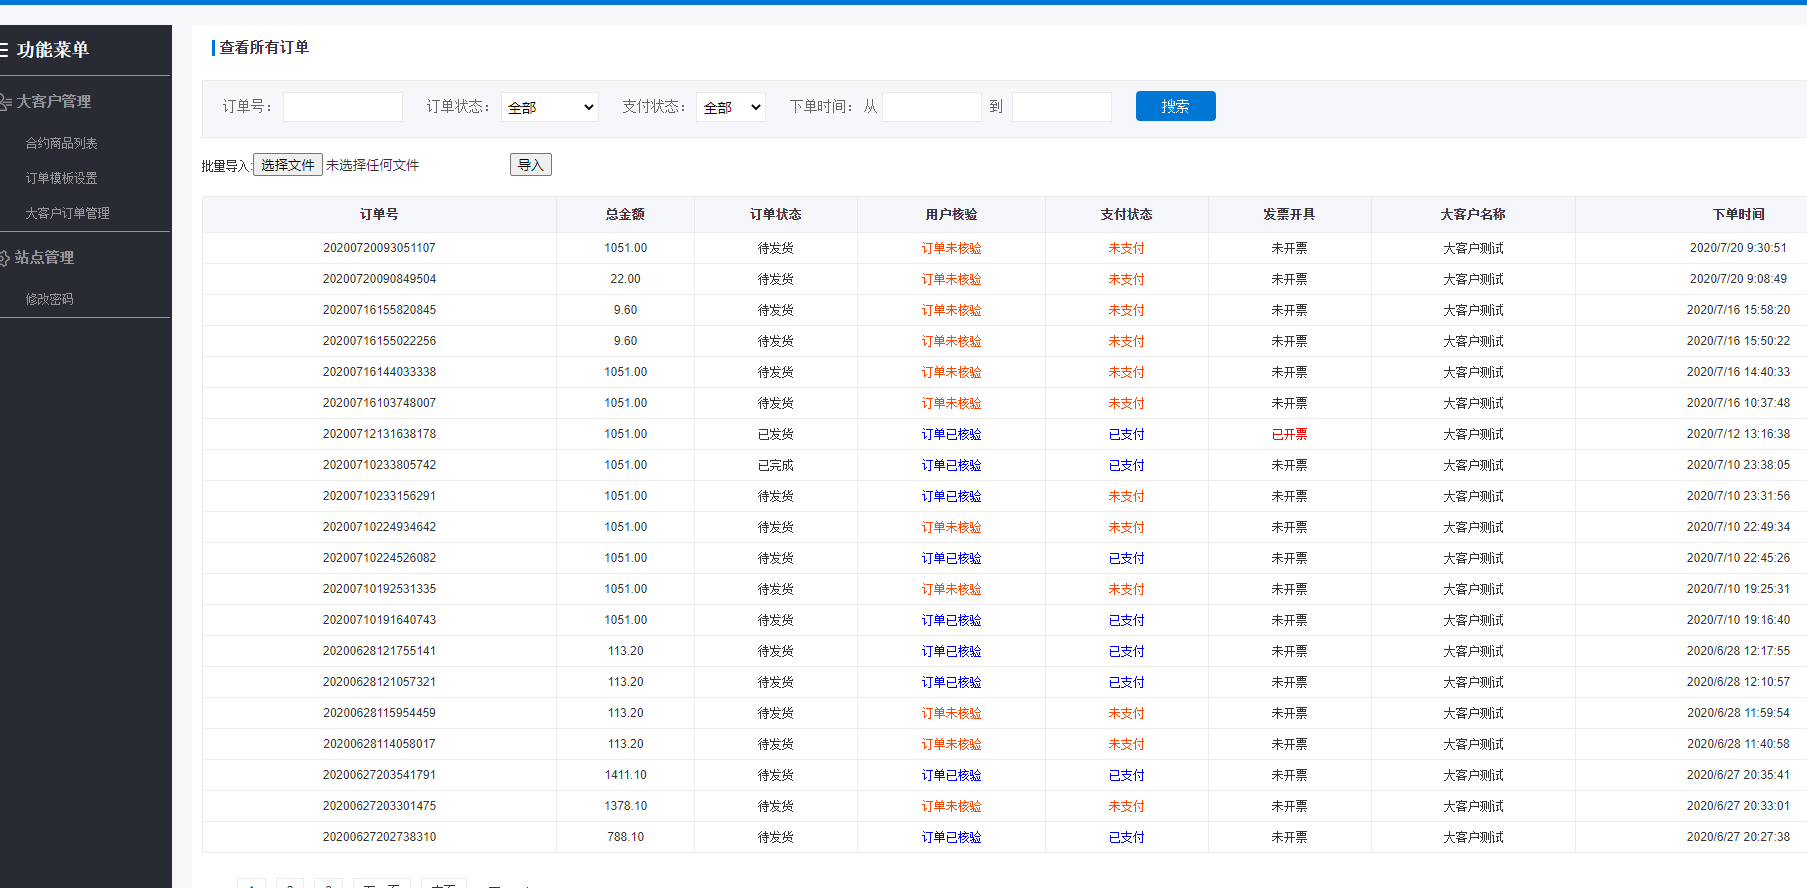Focus the 下单时间 start date field
The image size is (1807, 888).
932,107
